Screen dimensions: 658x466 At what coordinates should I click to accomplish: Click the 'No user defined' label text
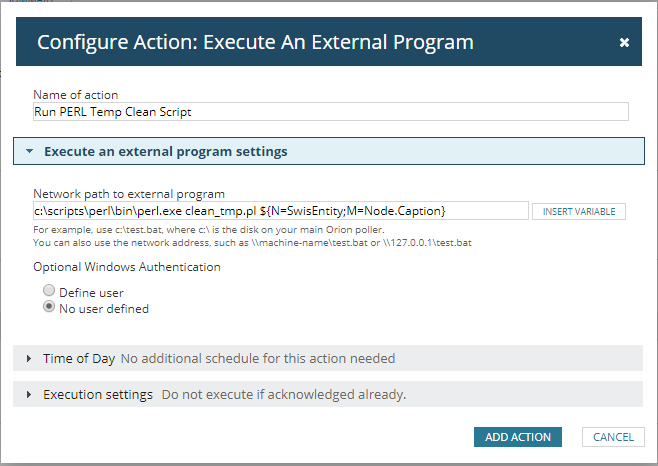[x=104, y=309]
